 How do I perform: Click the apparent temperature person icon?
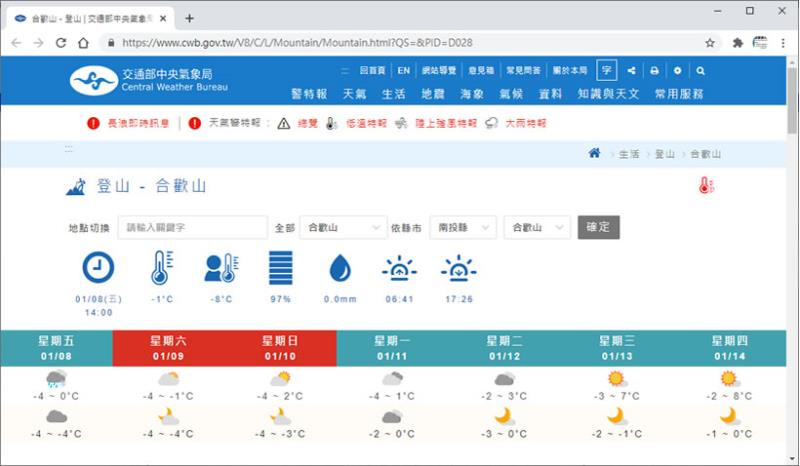click(221, 267)
